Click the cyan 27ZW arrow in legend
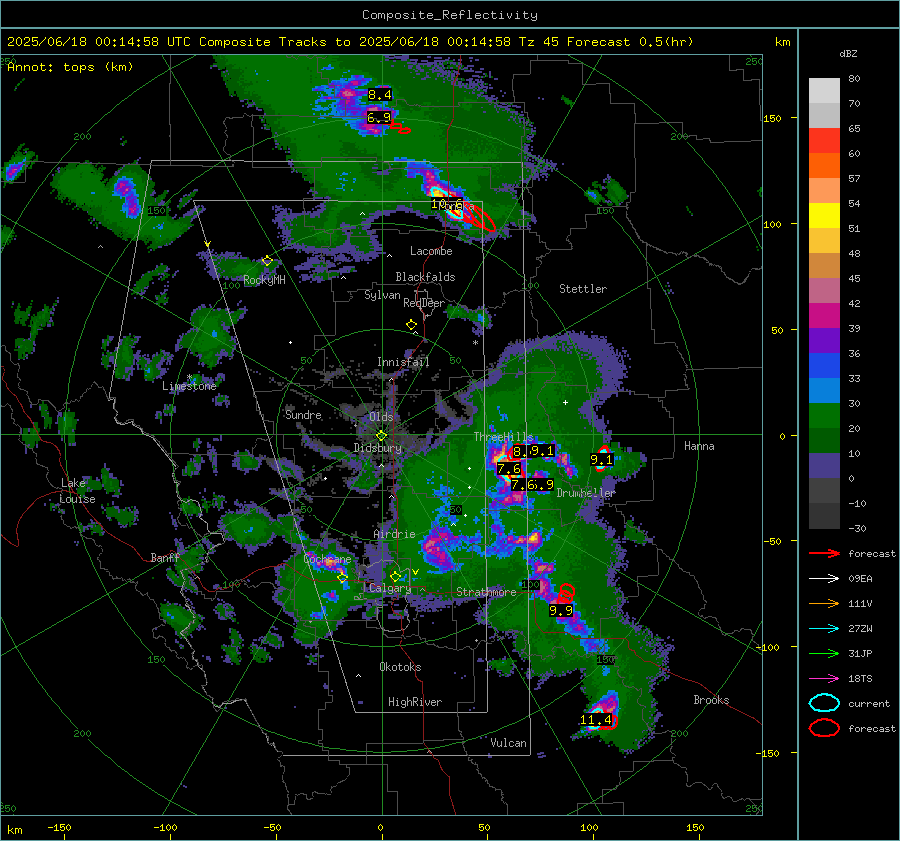This screenshot has width=900, height=841. (x=824, y=629)
